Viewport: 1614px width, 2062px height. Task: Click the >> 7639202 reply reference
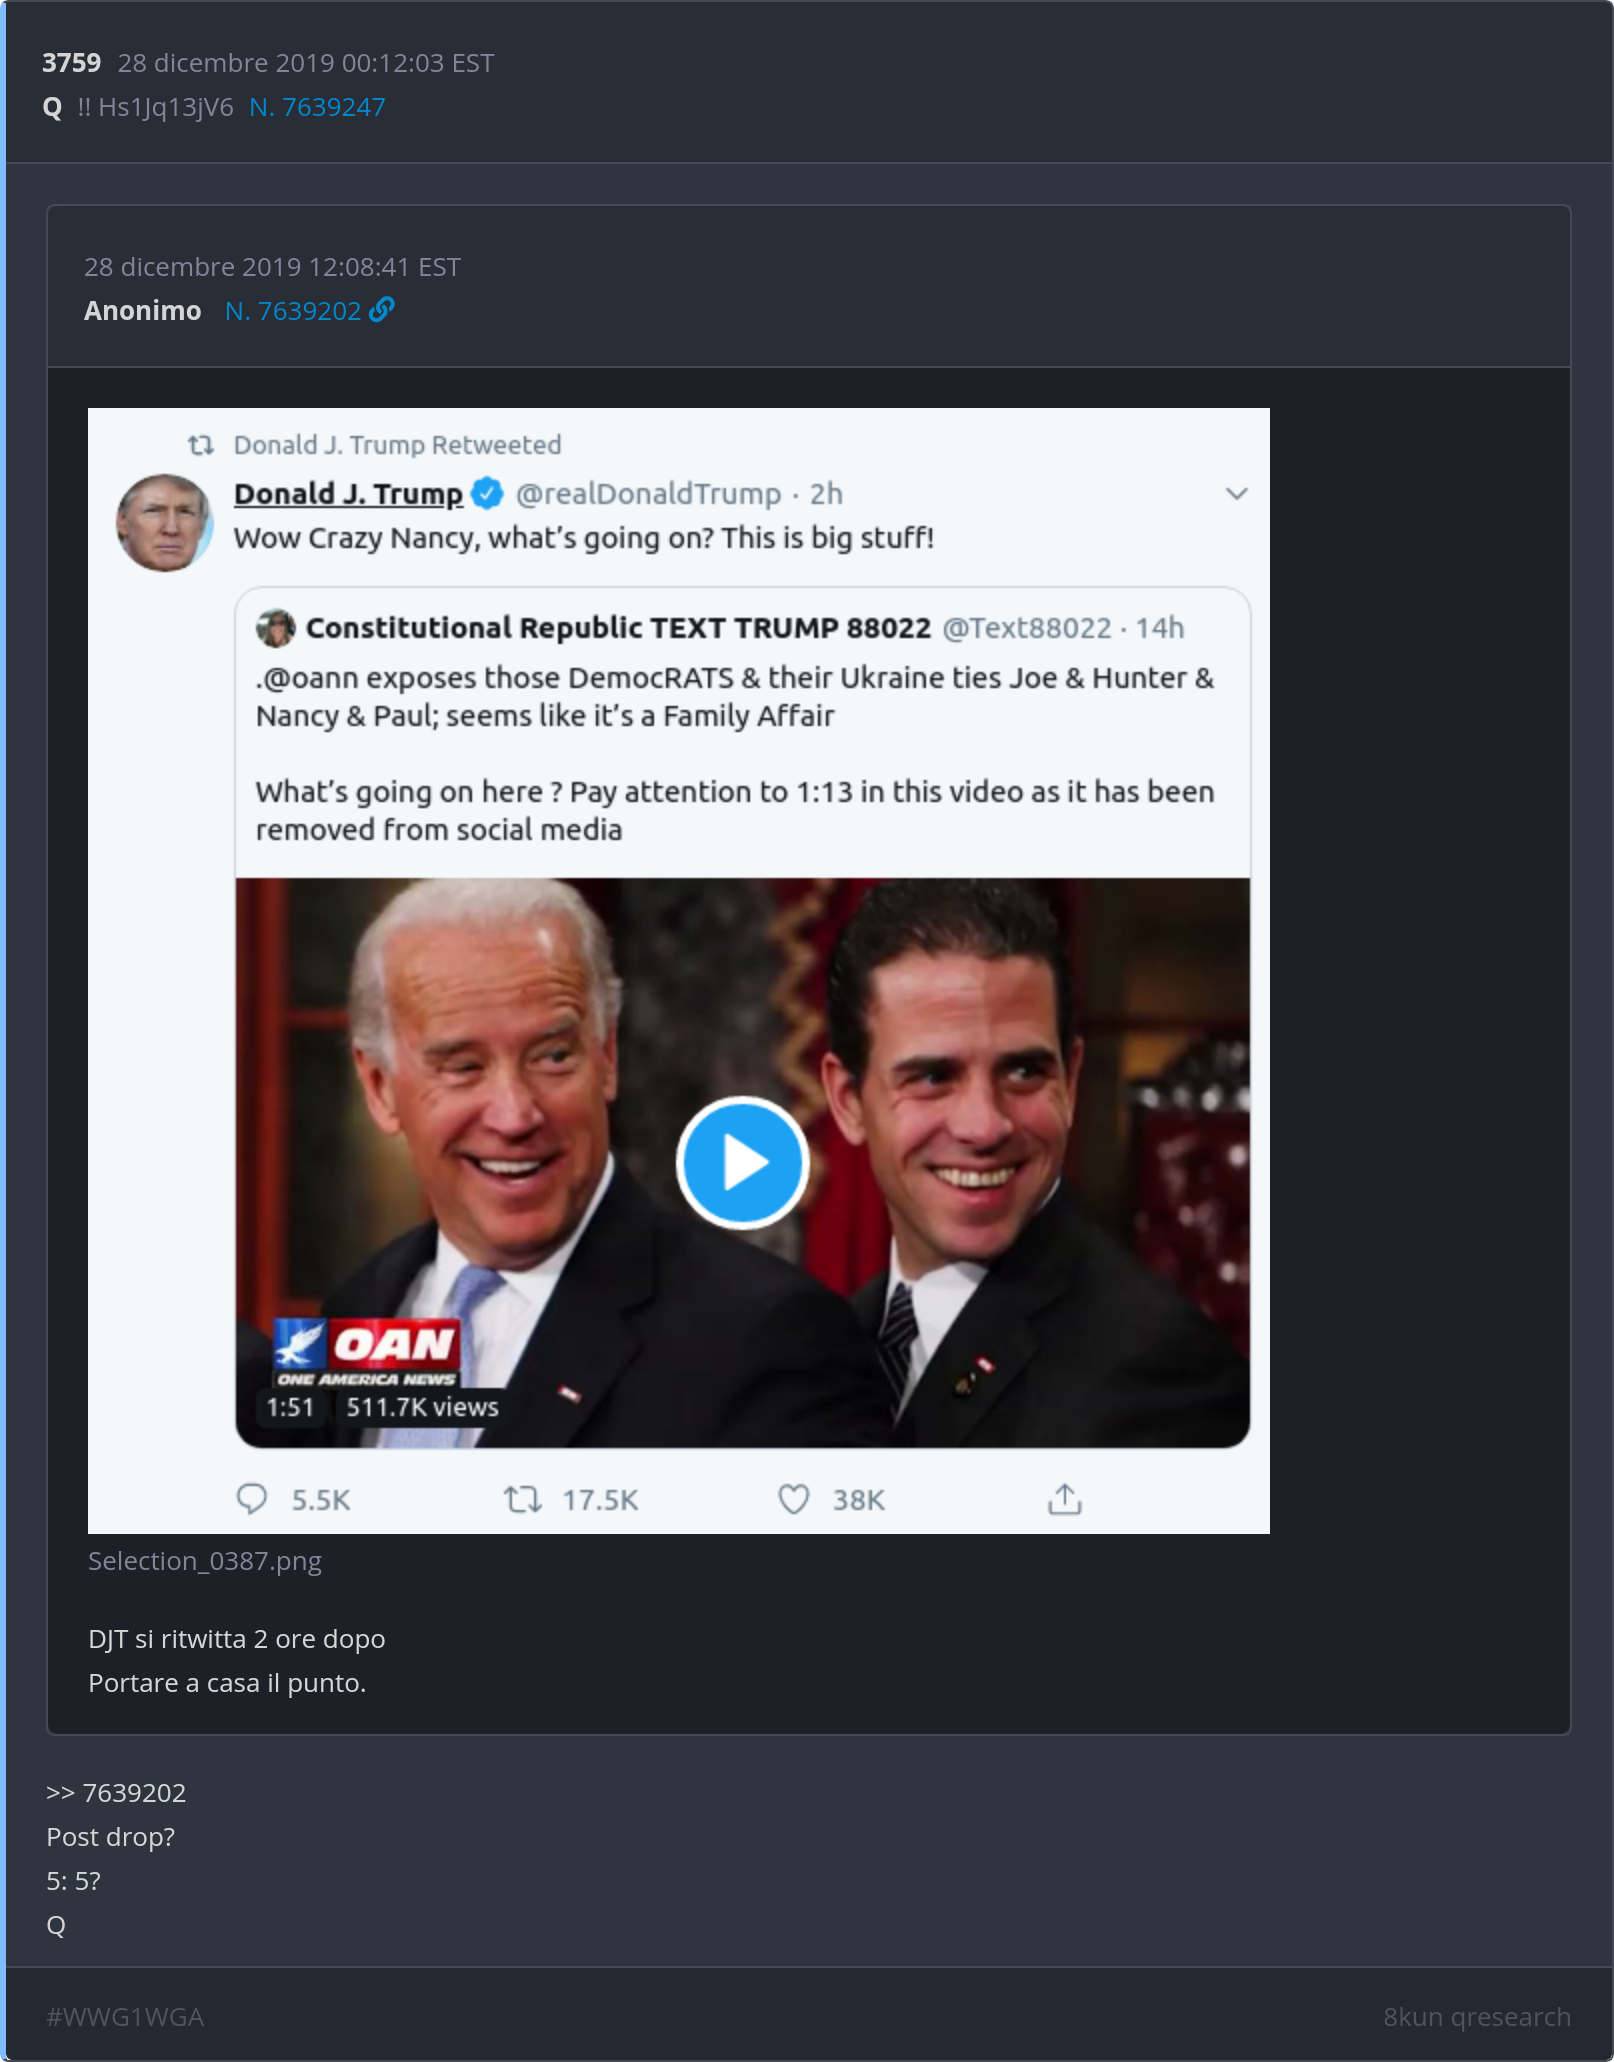point(116,1793)
